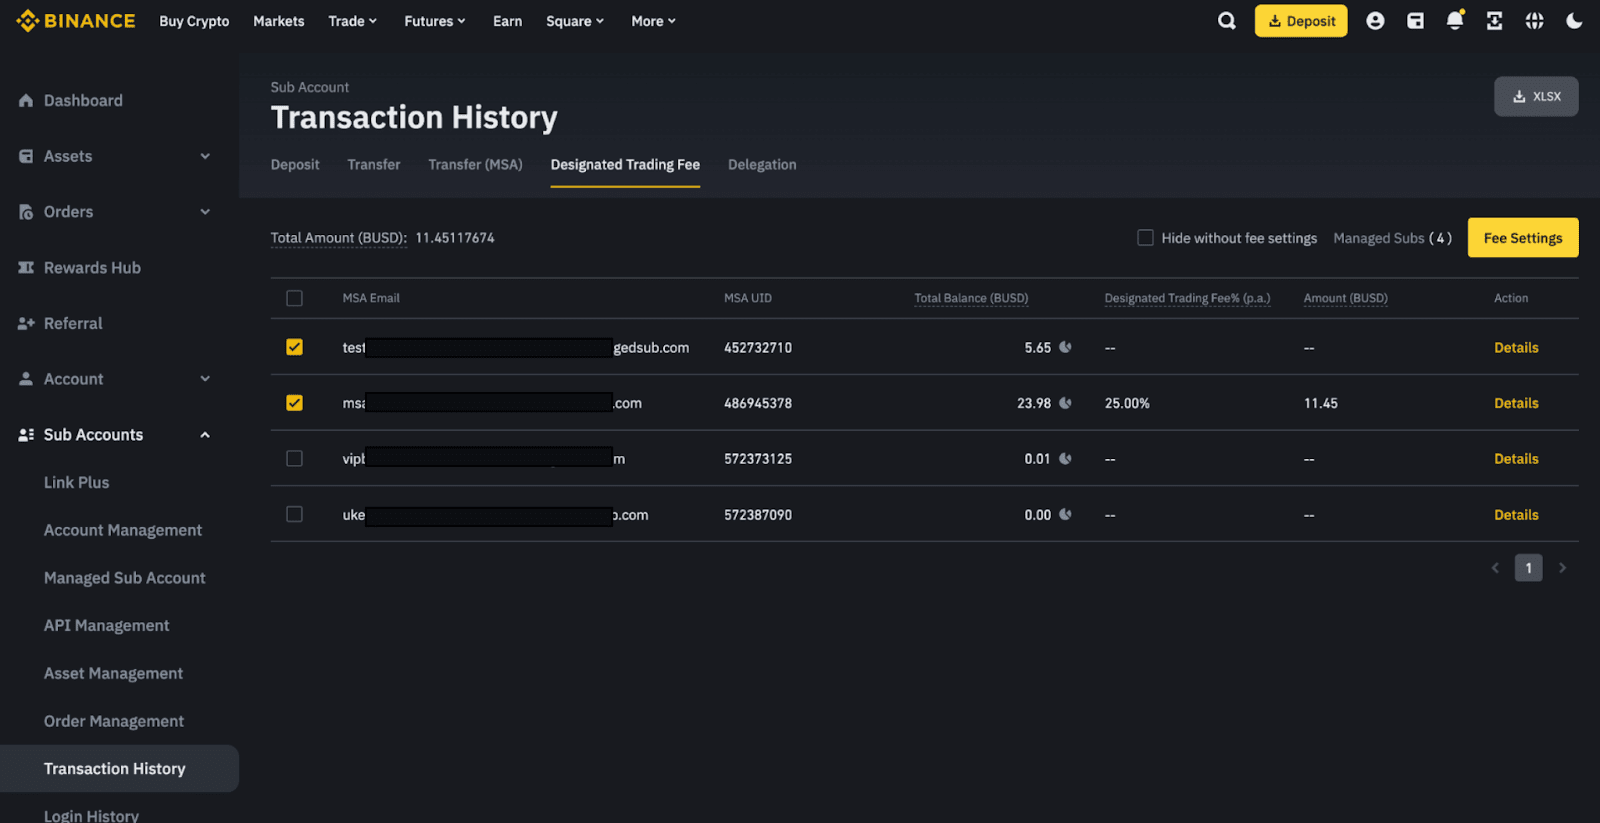Go to next page arrow in pagination
1600x823 pixels.
click(1562, 568)
